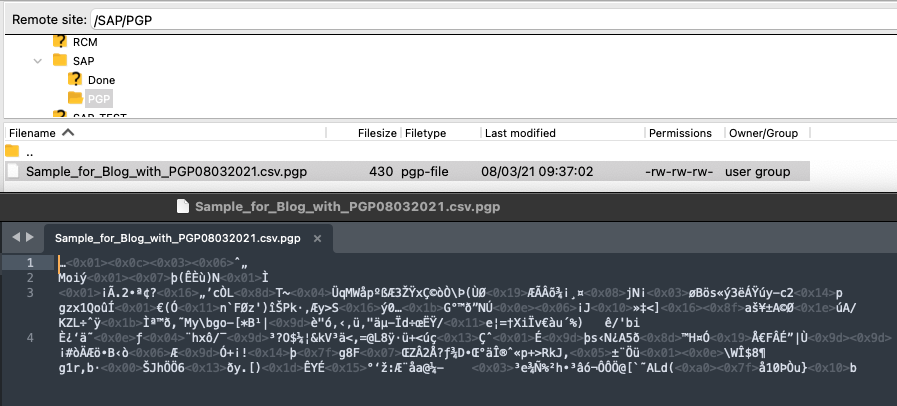The height and width of the screenshot is (406, 897).
Task: Click the document icon in editor title bar
Action: click(x=182, y=207)
